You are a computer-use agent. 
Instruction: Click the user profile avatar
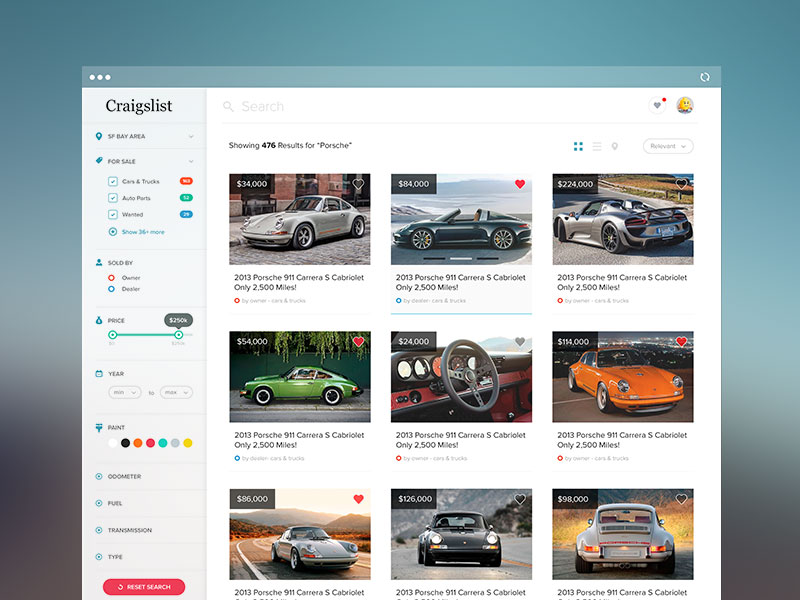(685, 105)
